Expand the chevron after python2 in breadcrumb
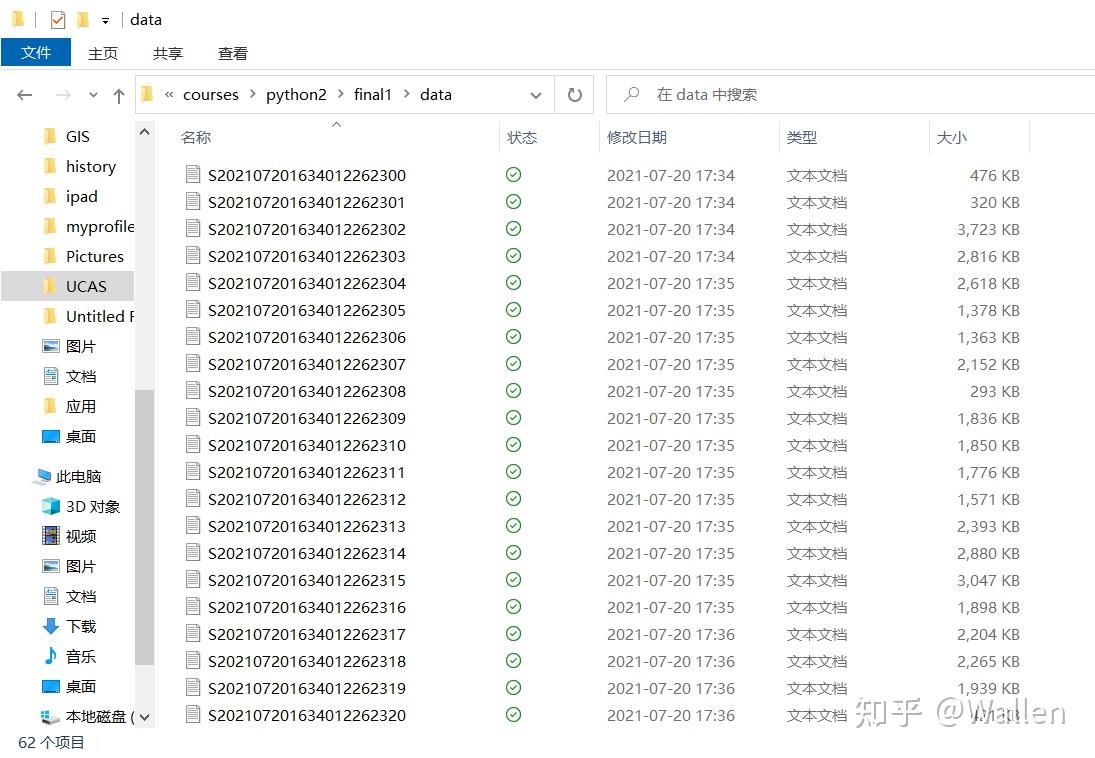 click(x=340, y=94)
